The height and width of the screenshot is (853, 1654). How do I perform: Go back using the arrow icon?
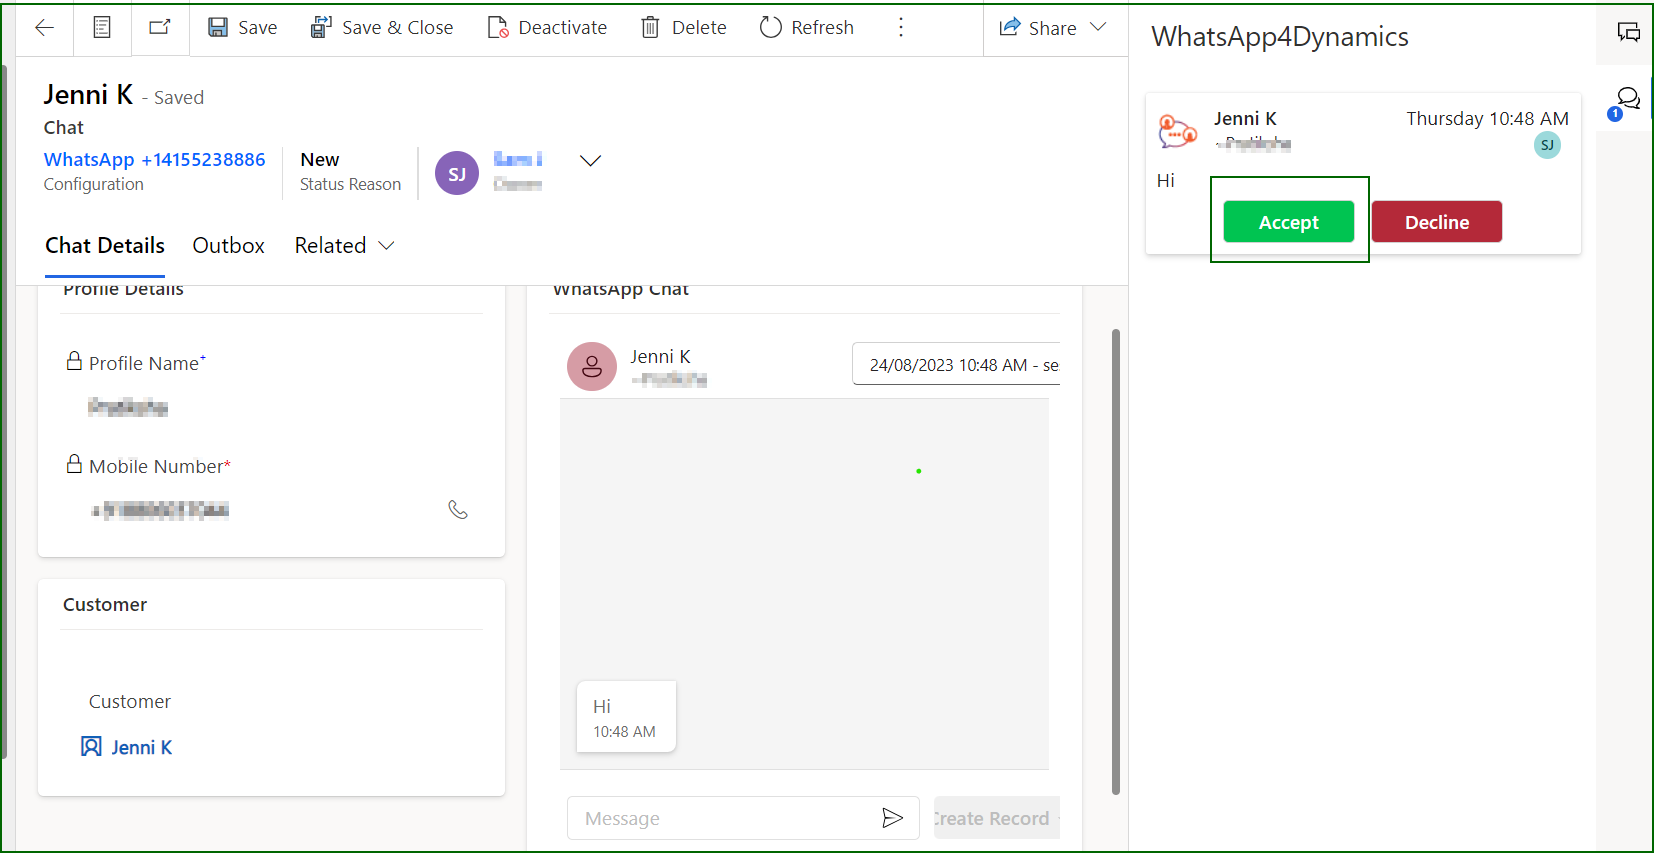pos(44,28)
